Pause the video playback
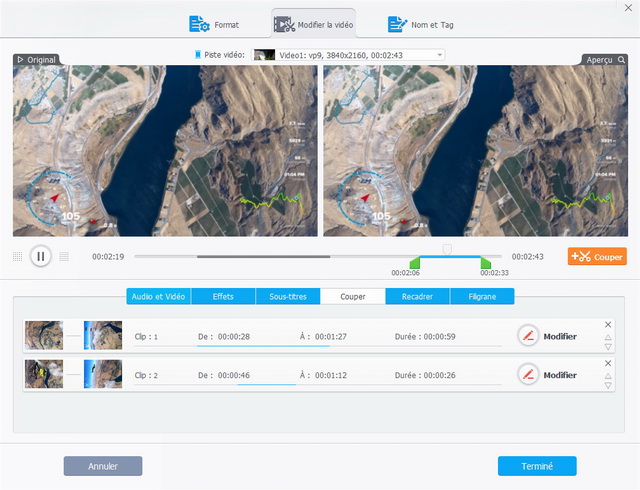 (40, 256)
